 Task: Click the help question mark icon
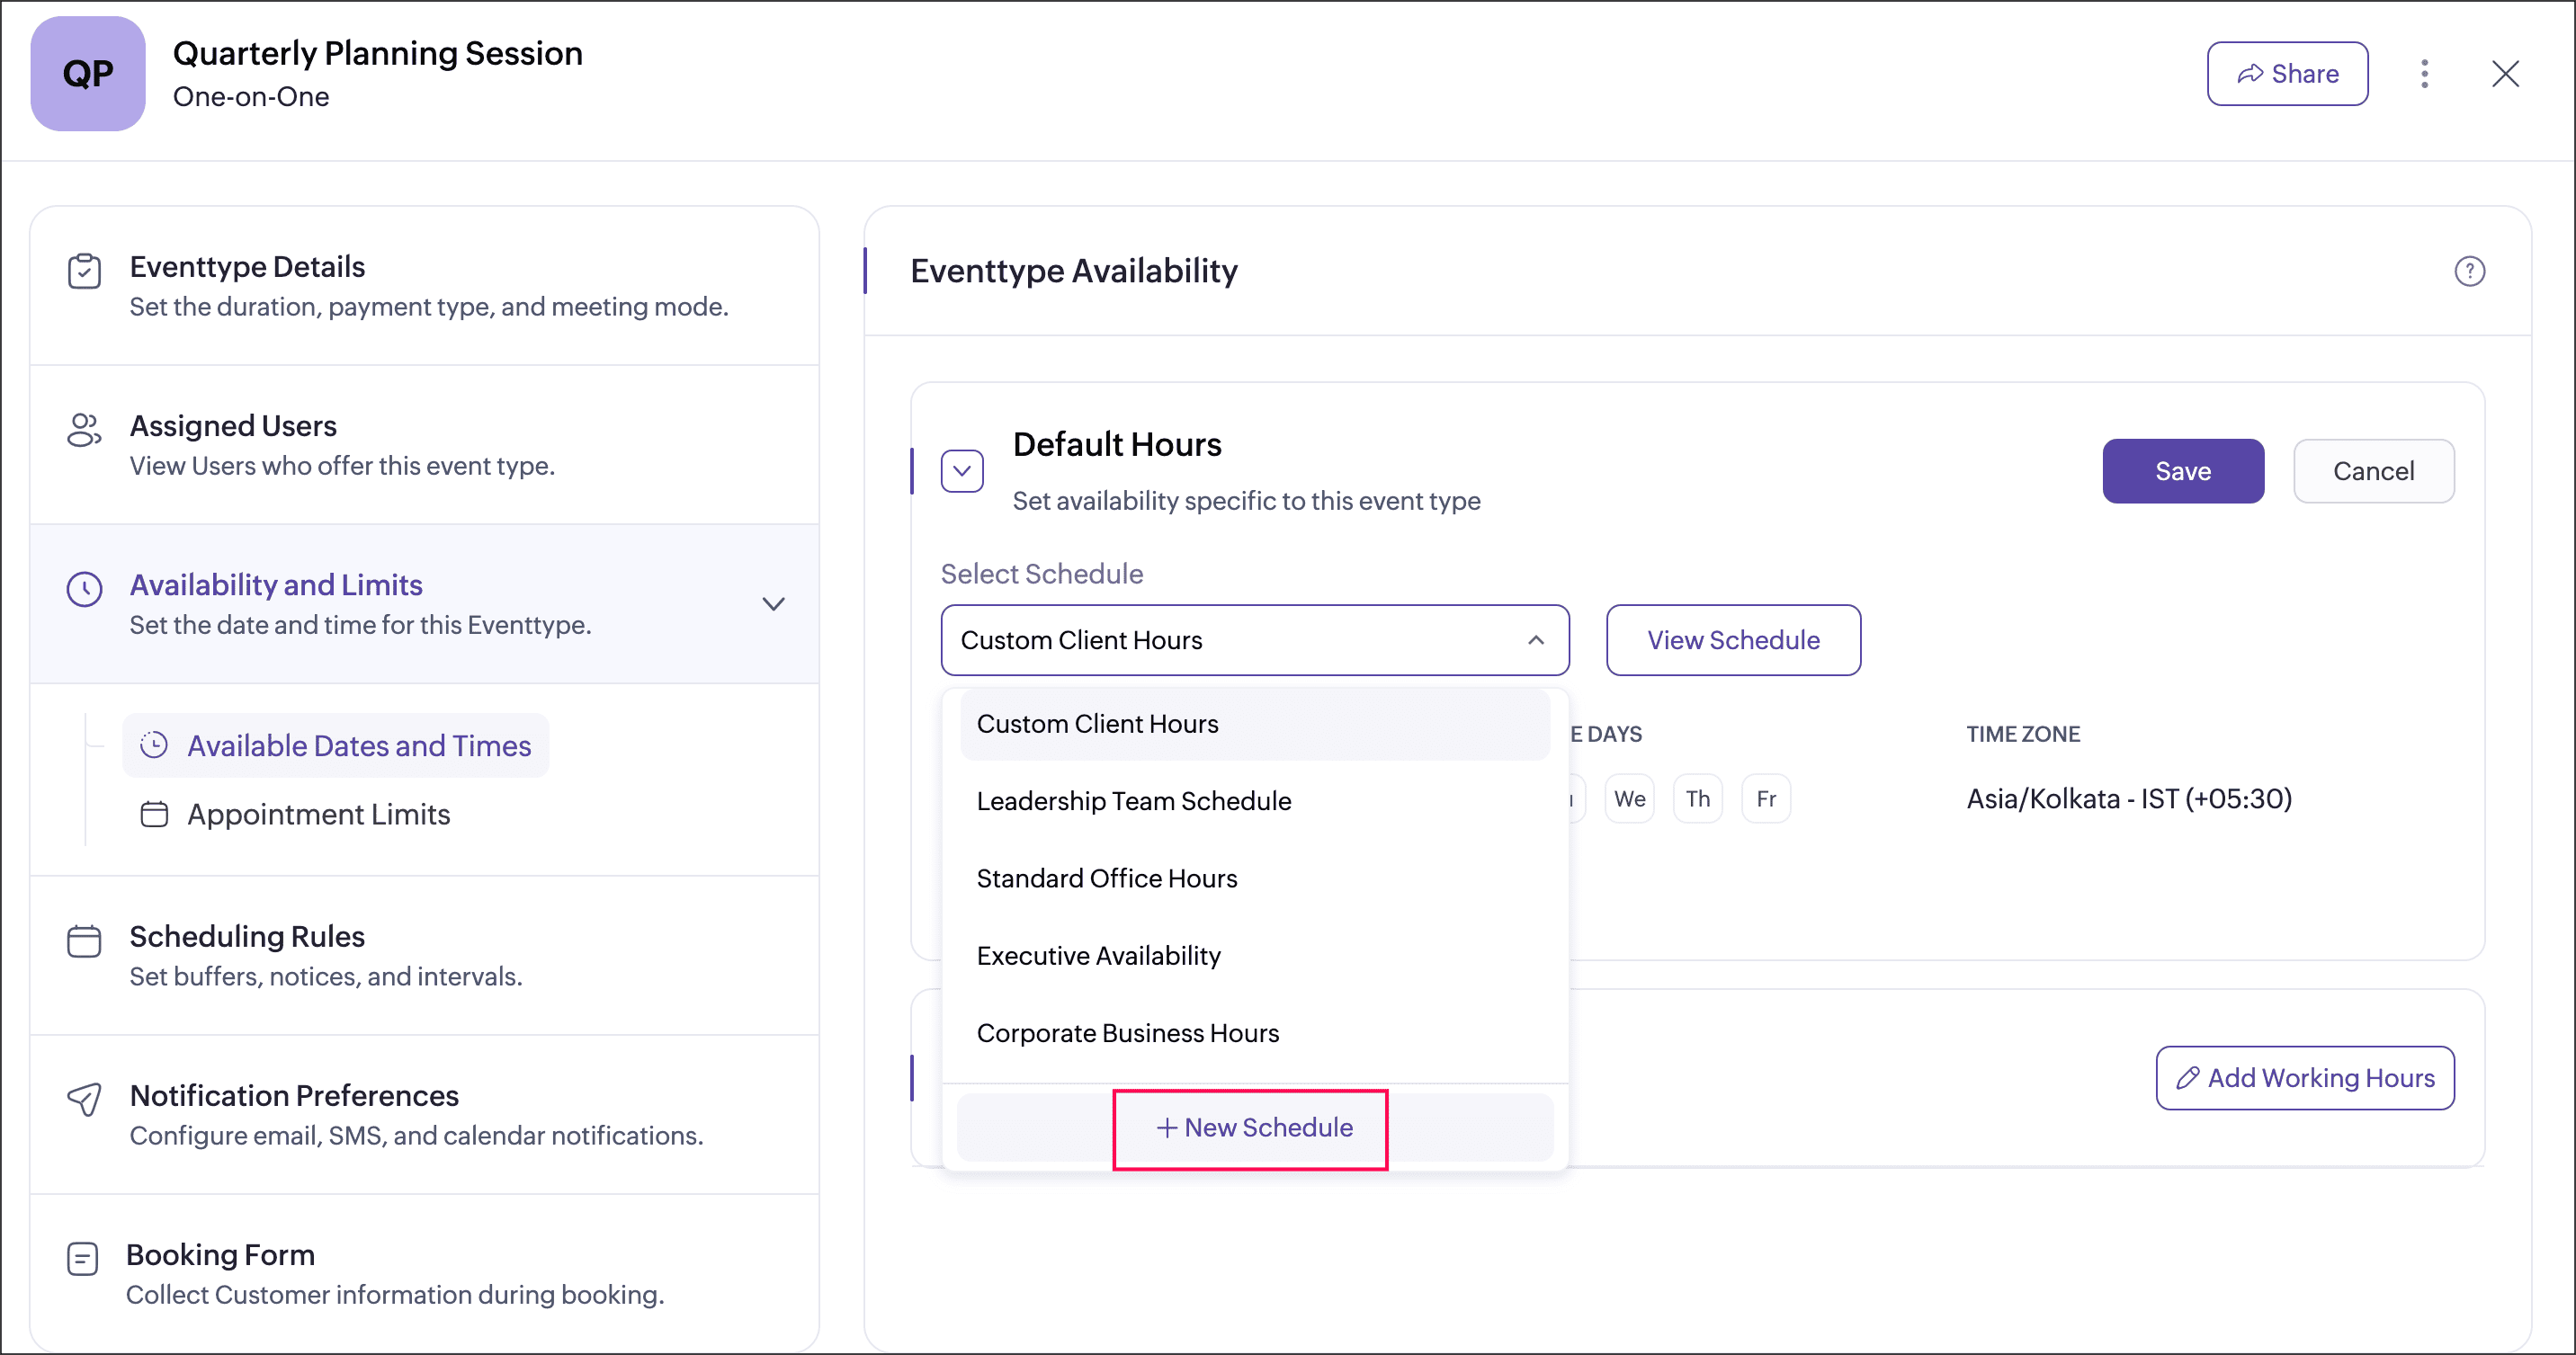coord(2469,271)
